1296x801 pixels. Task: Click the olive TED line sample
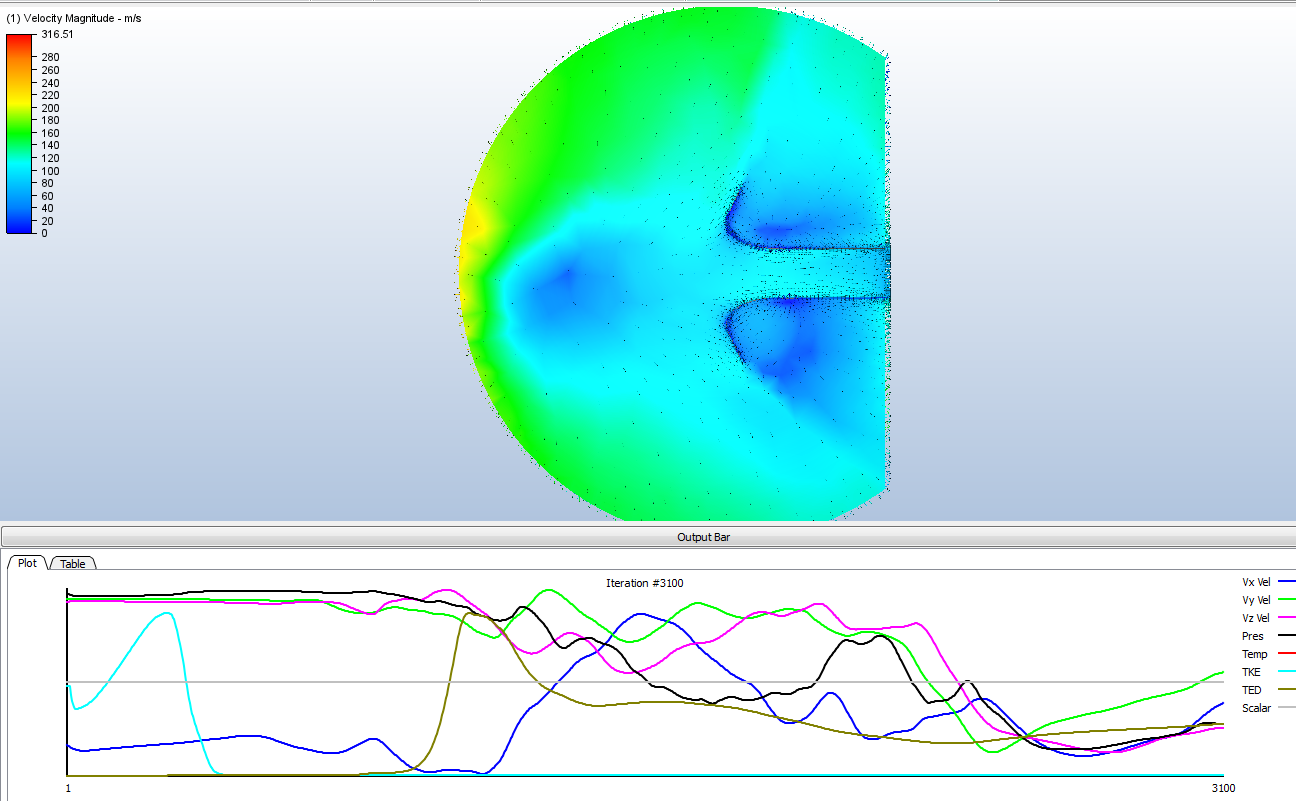point(1287,689)
